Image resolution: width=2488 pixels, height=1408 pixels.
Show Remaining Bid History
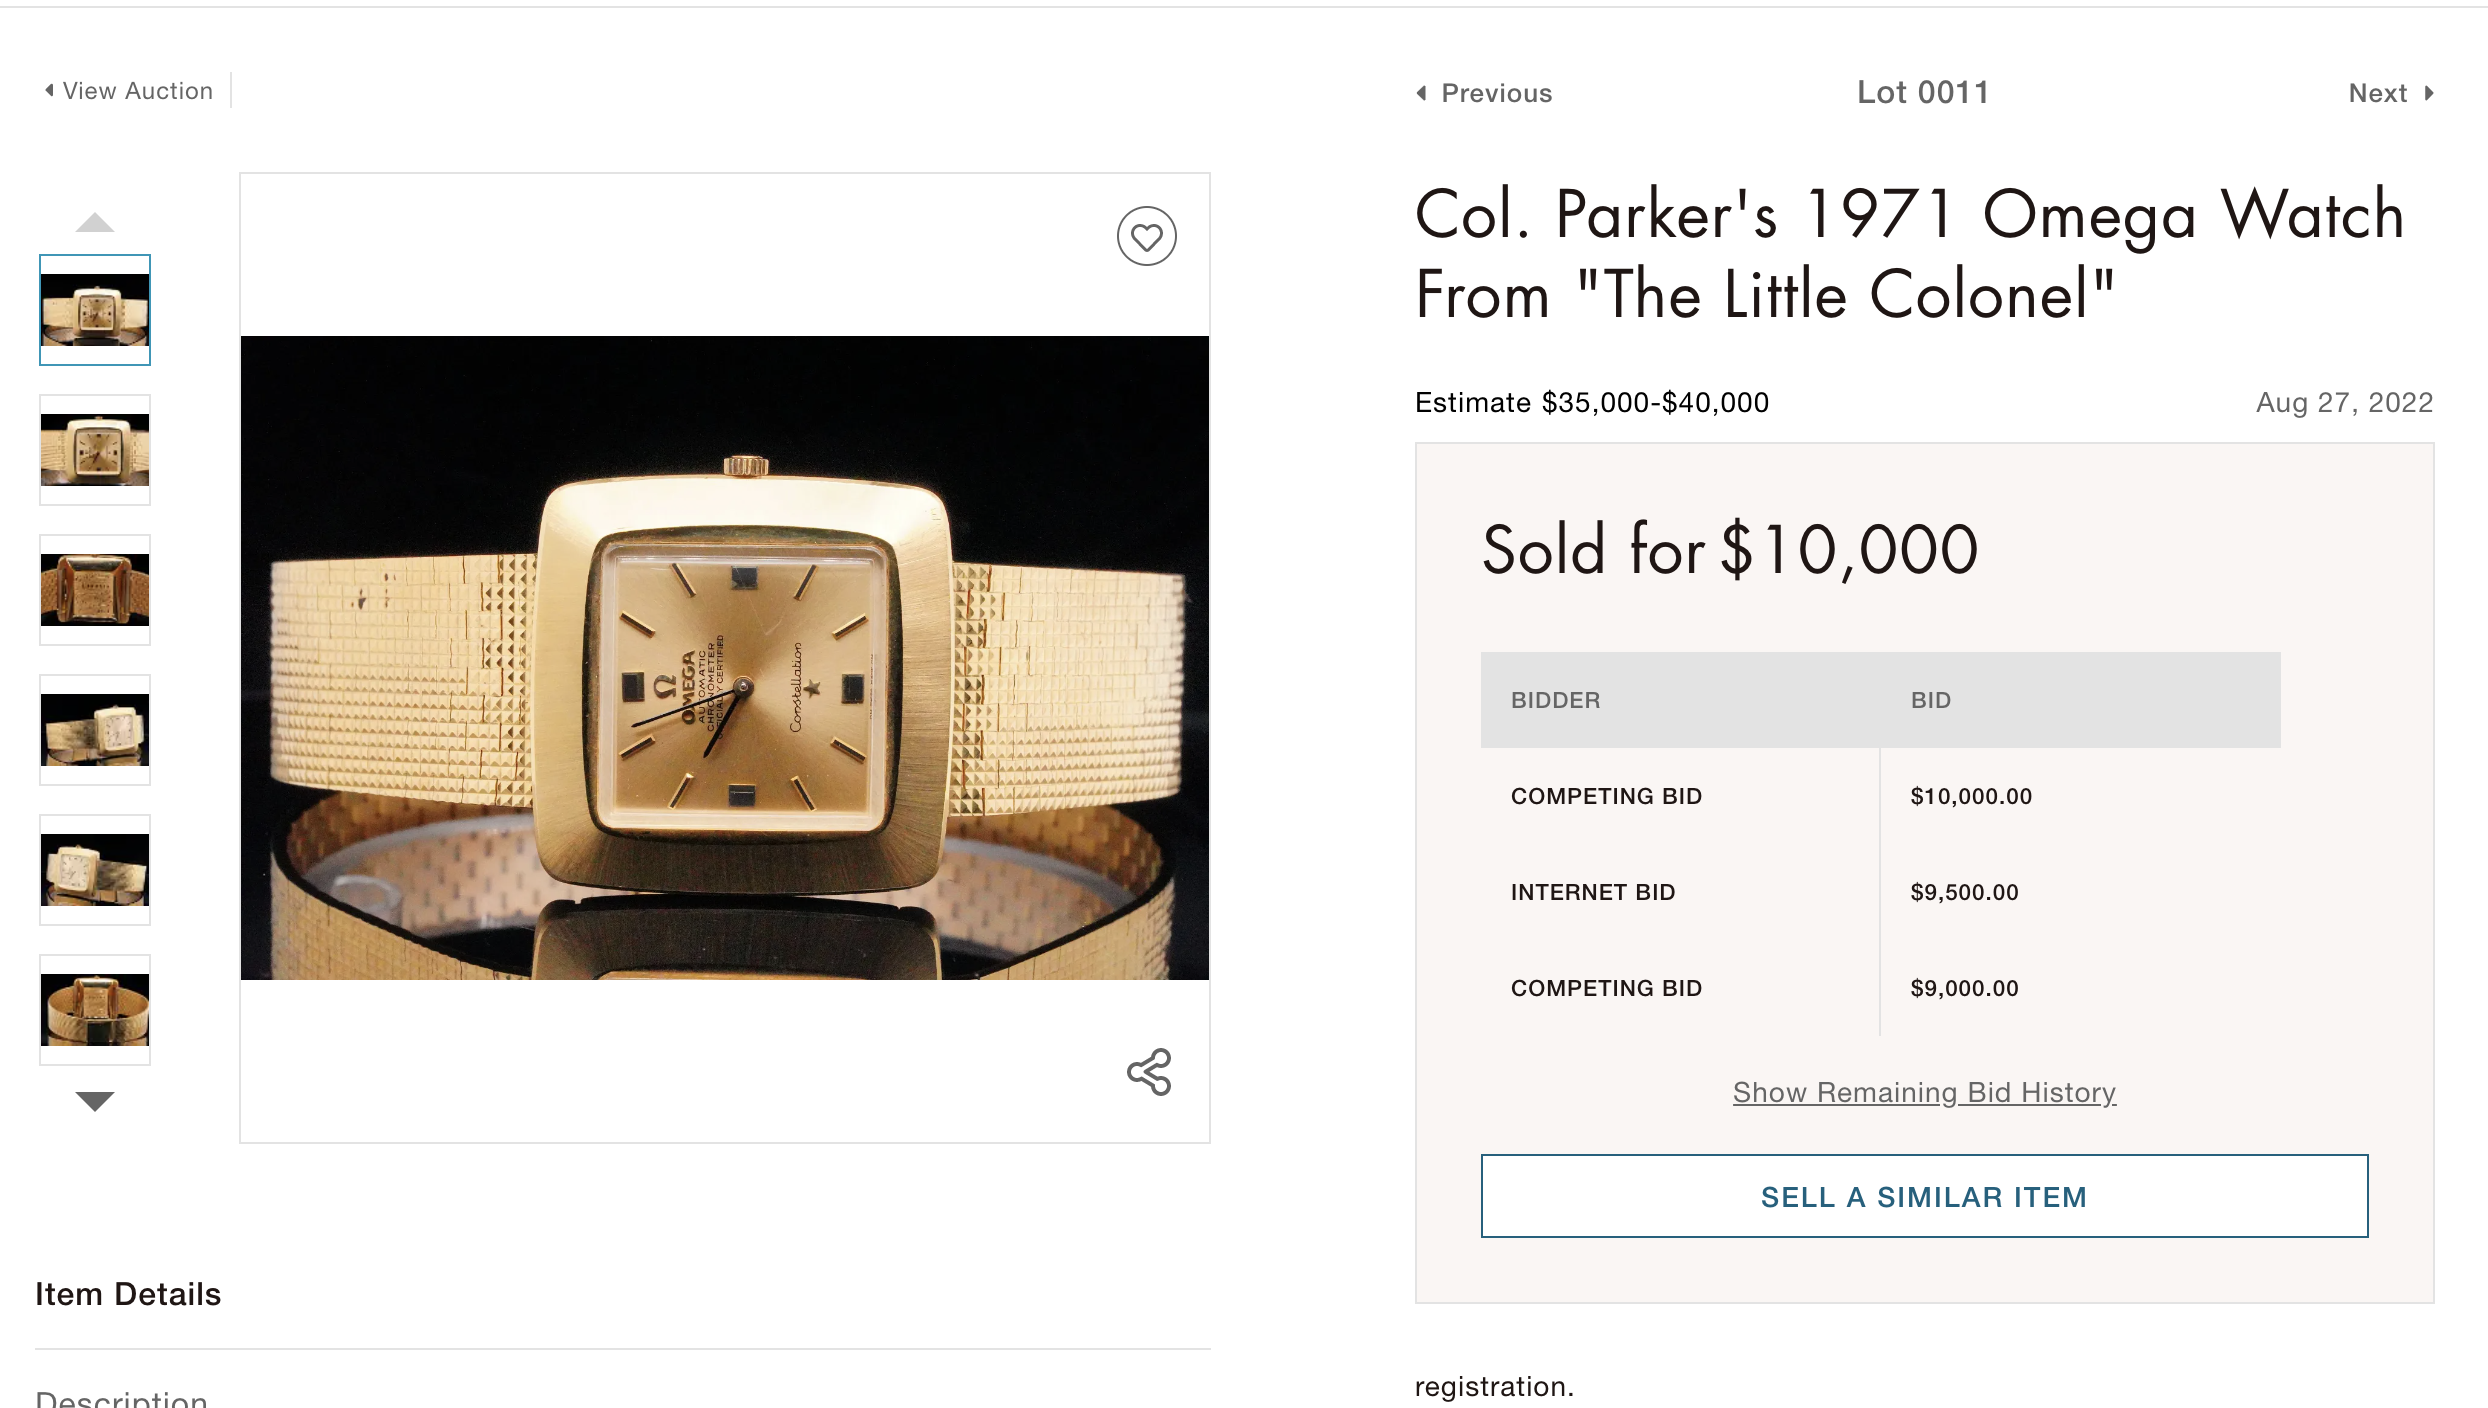1924,1092
